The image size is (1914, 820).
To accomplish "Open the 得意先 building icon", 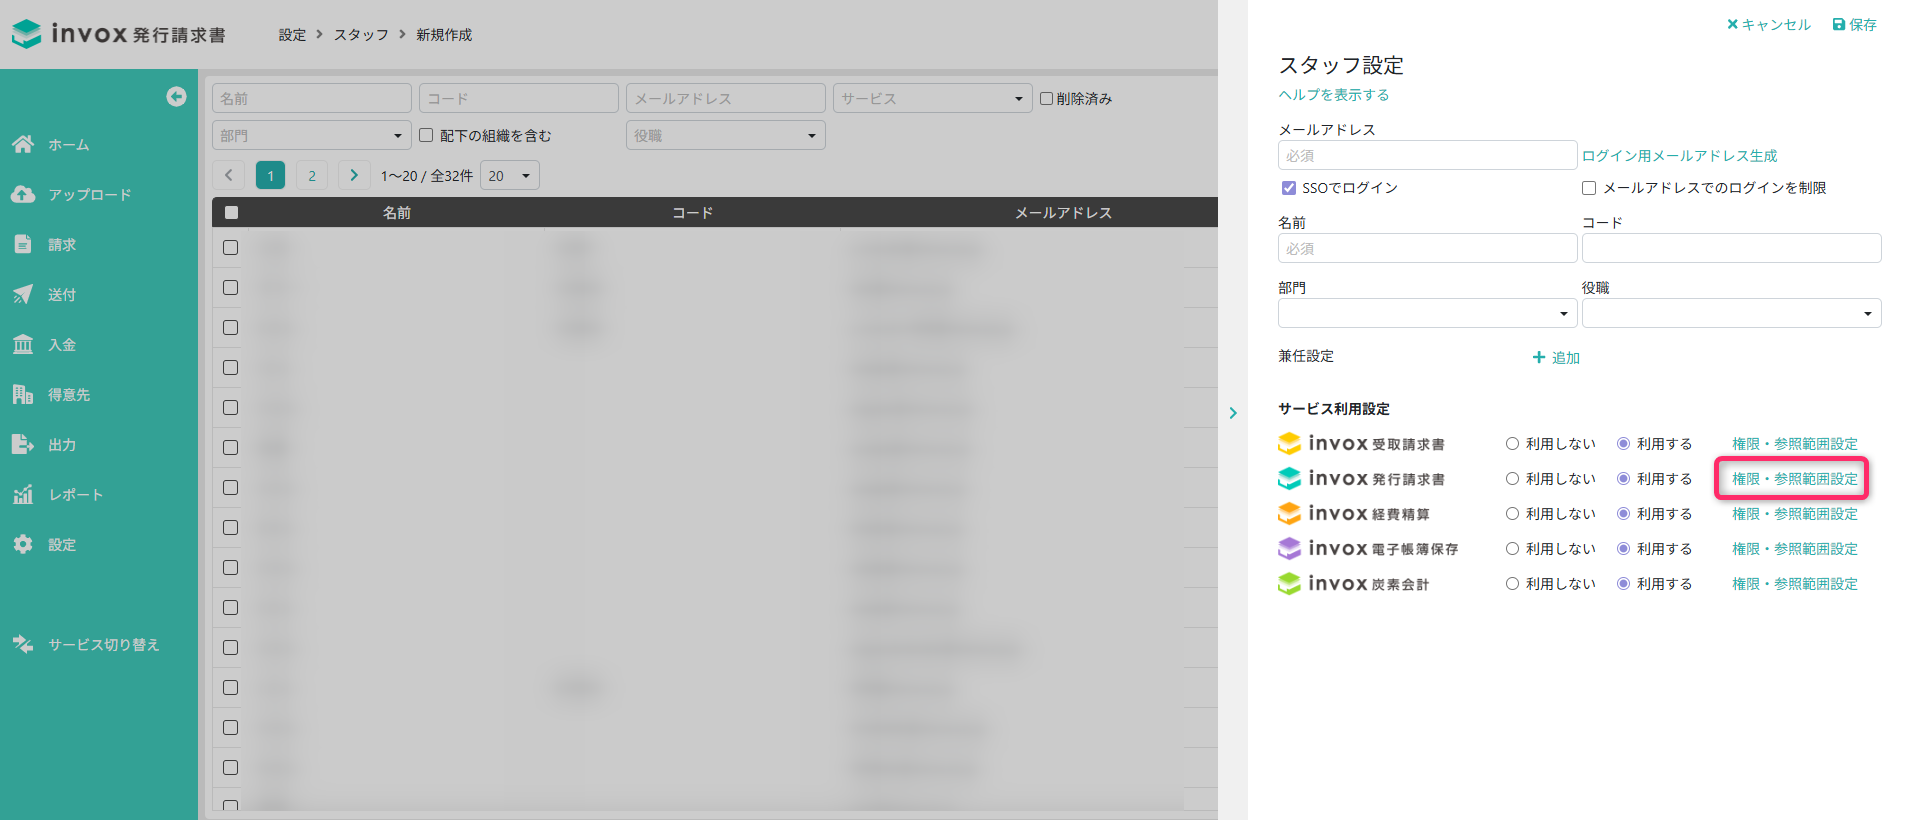I will [23, 394].
